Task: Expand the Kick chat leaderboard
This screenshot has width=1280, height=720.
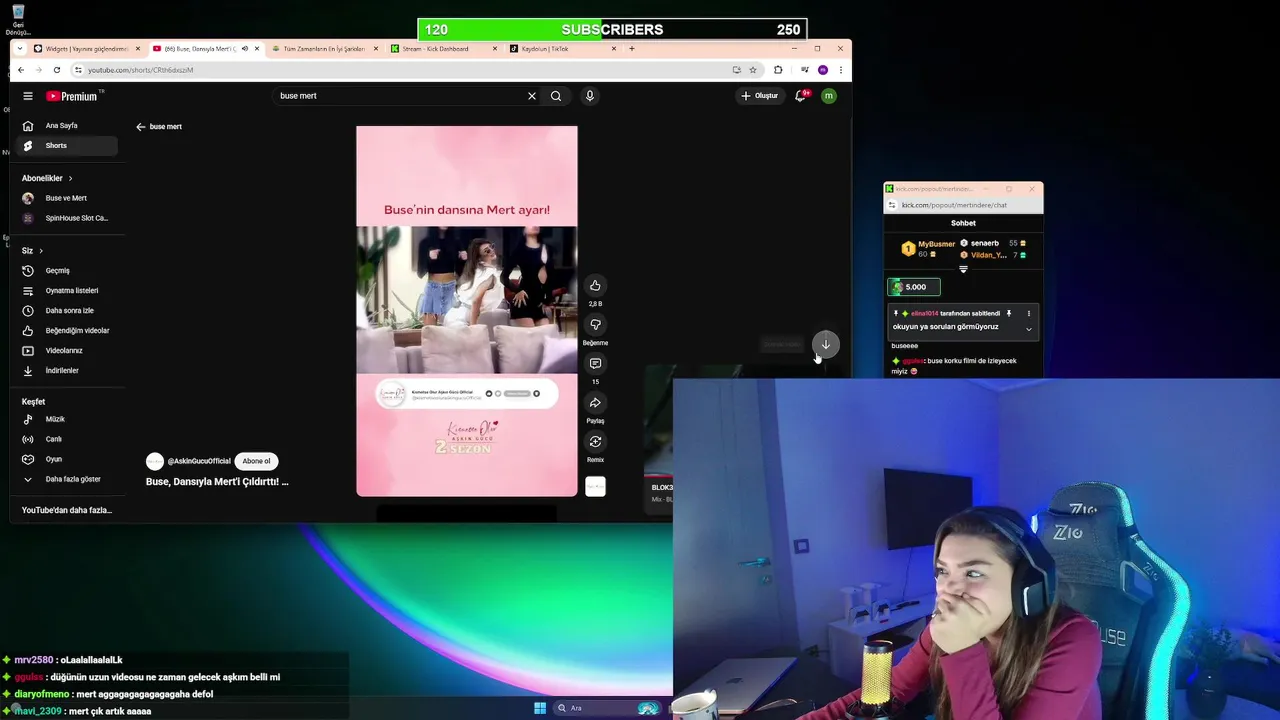Action: click(963, 269)
